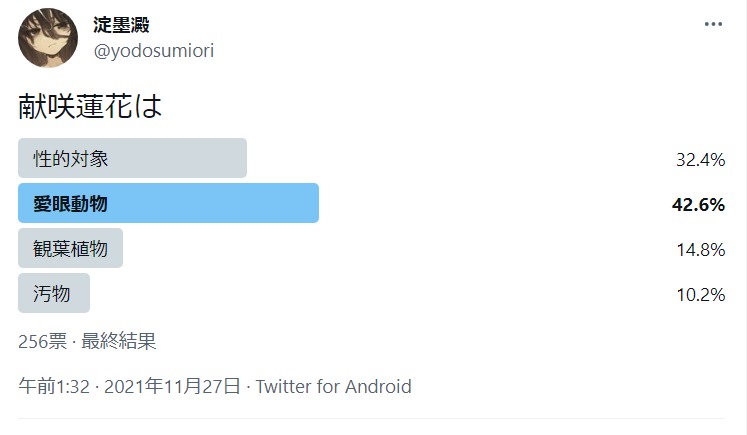
Task: Click the 最終結果 final results text
Action: (x=119, y=342)
